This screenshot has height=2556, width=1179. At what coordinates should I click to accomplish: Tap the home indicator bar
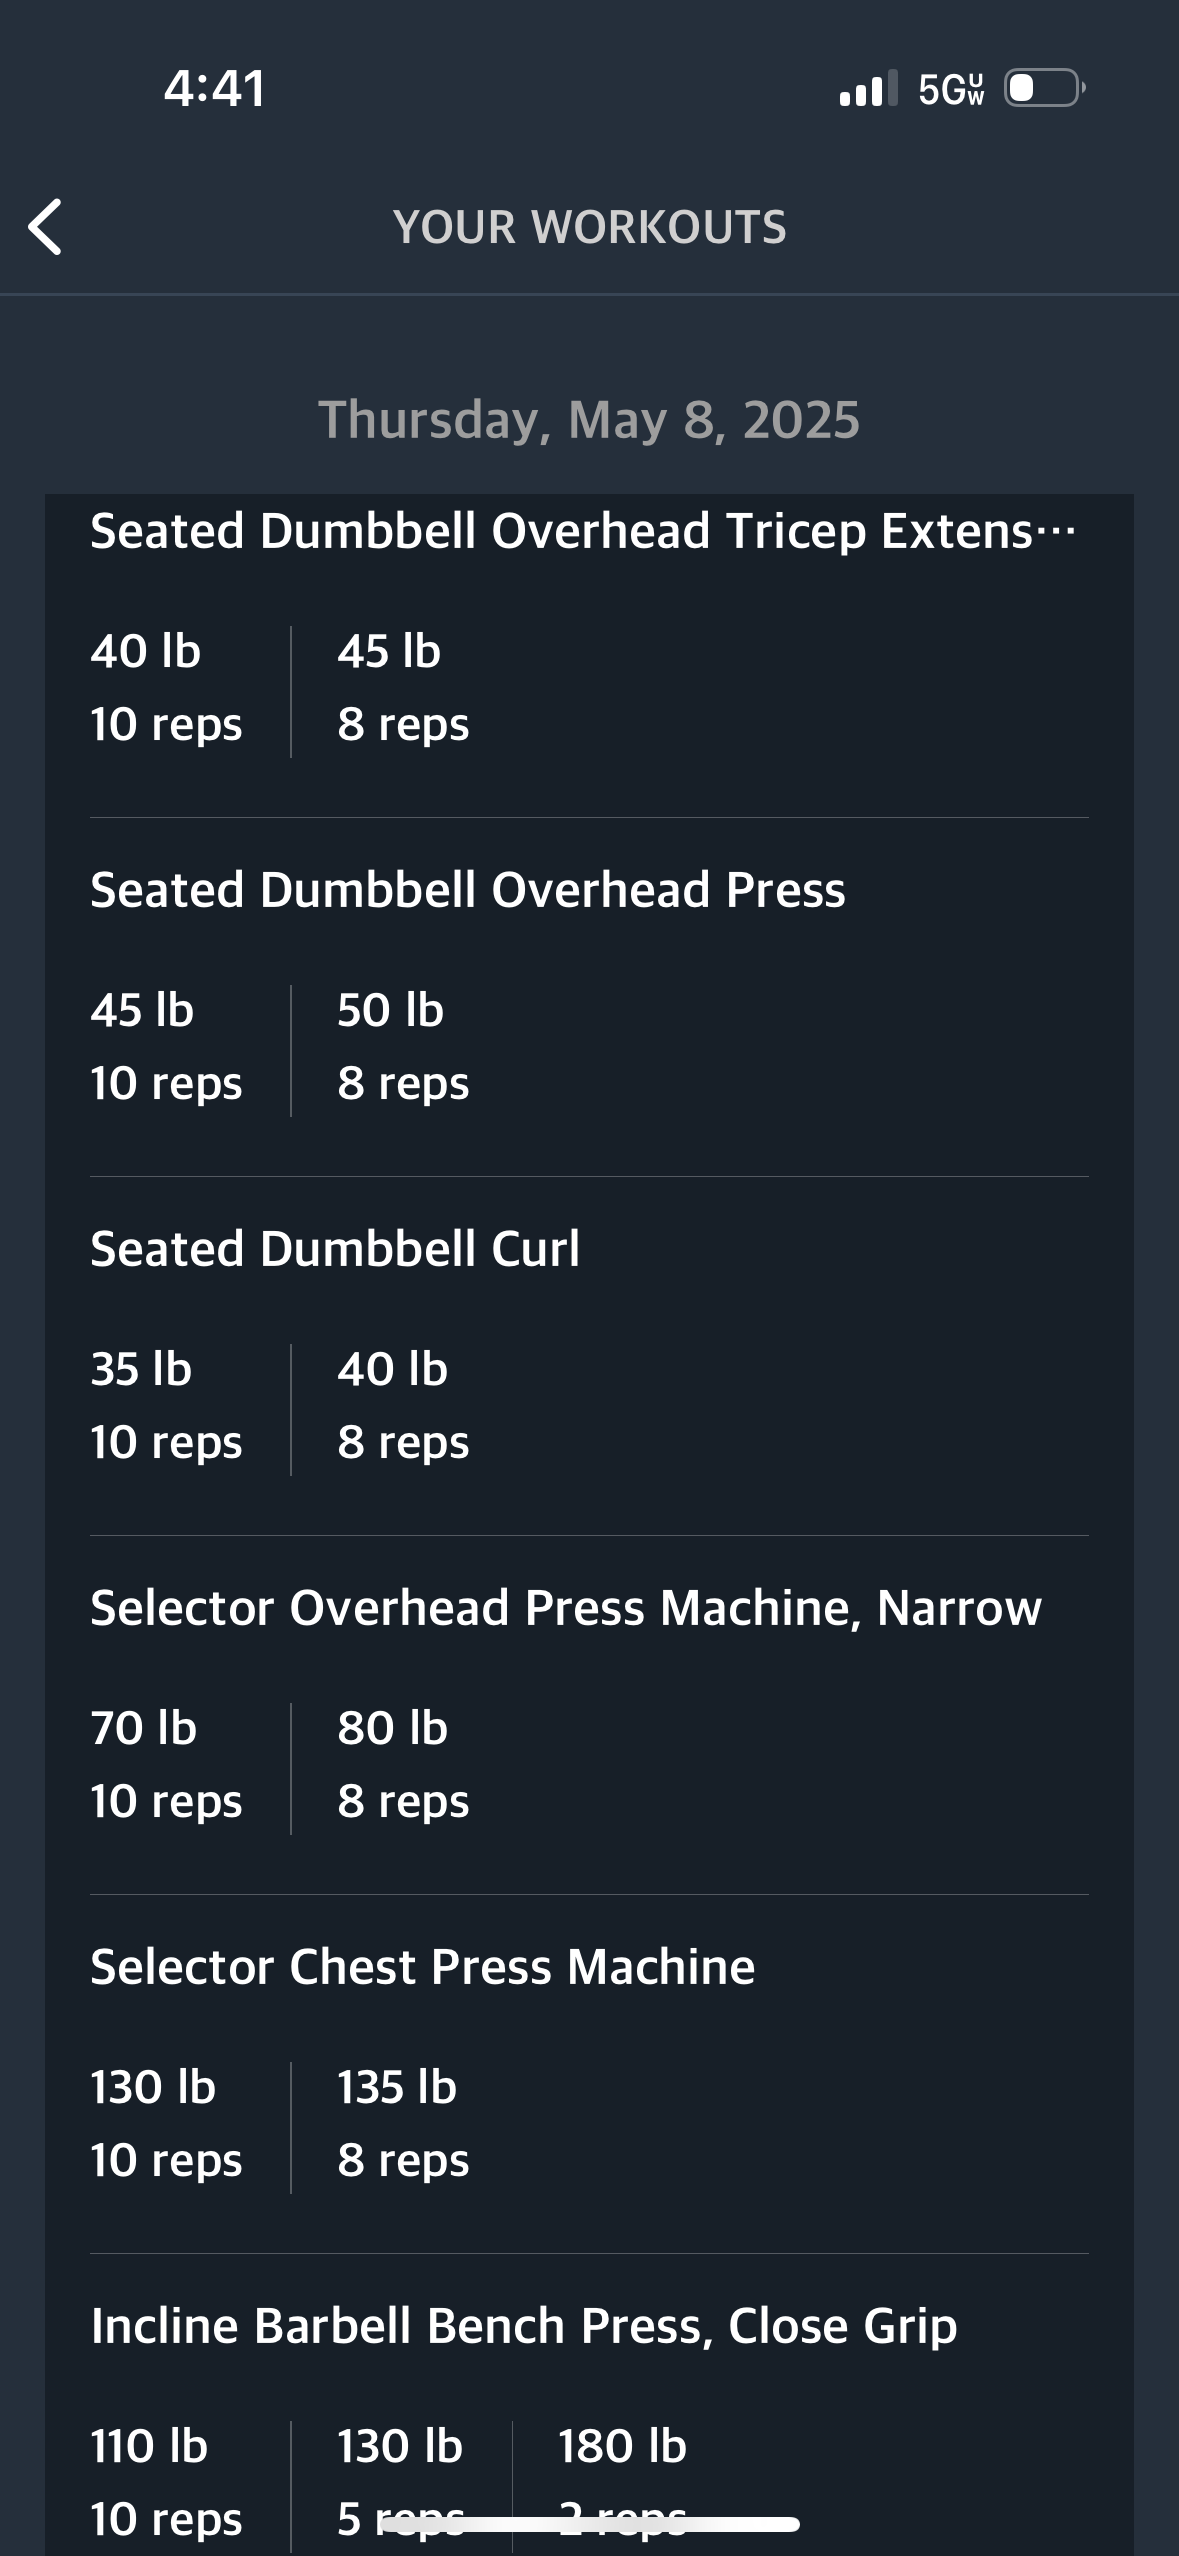point(590,2525)
